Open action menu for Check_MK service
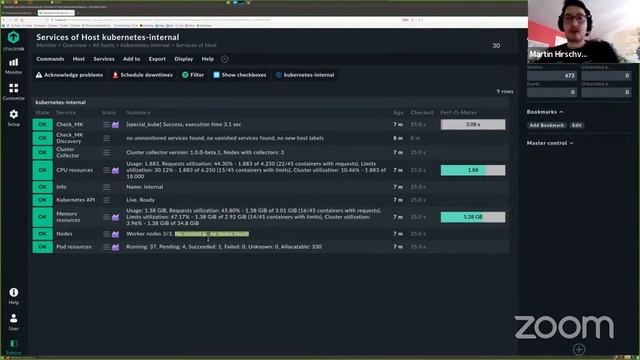640x360 pixels. point(107,124)
